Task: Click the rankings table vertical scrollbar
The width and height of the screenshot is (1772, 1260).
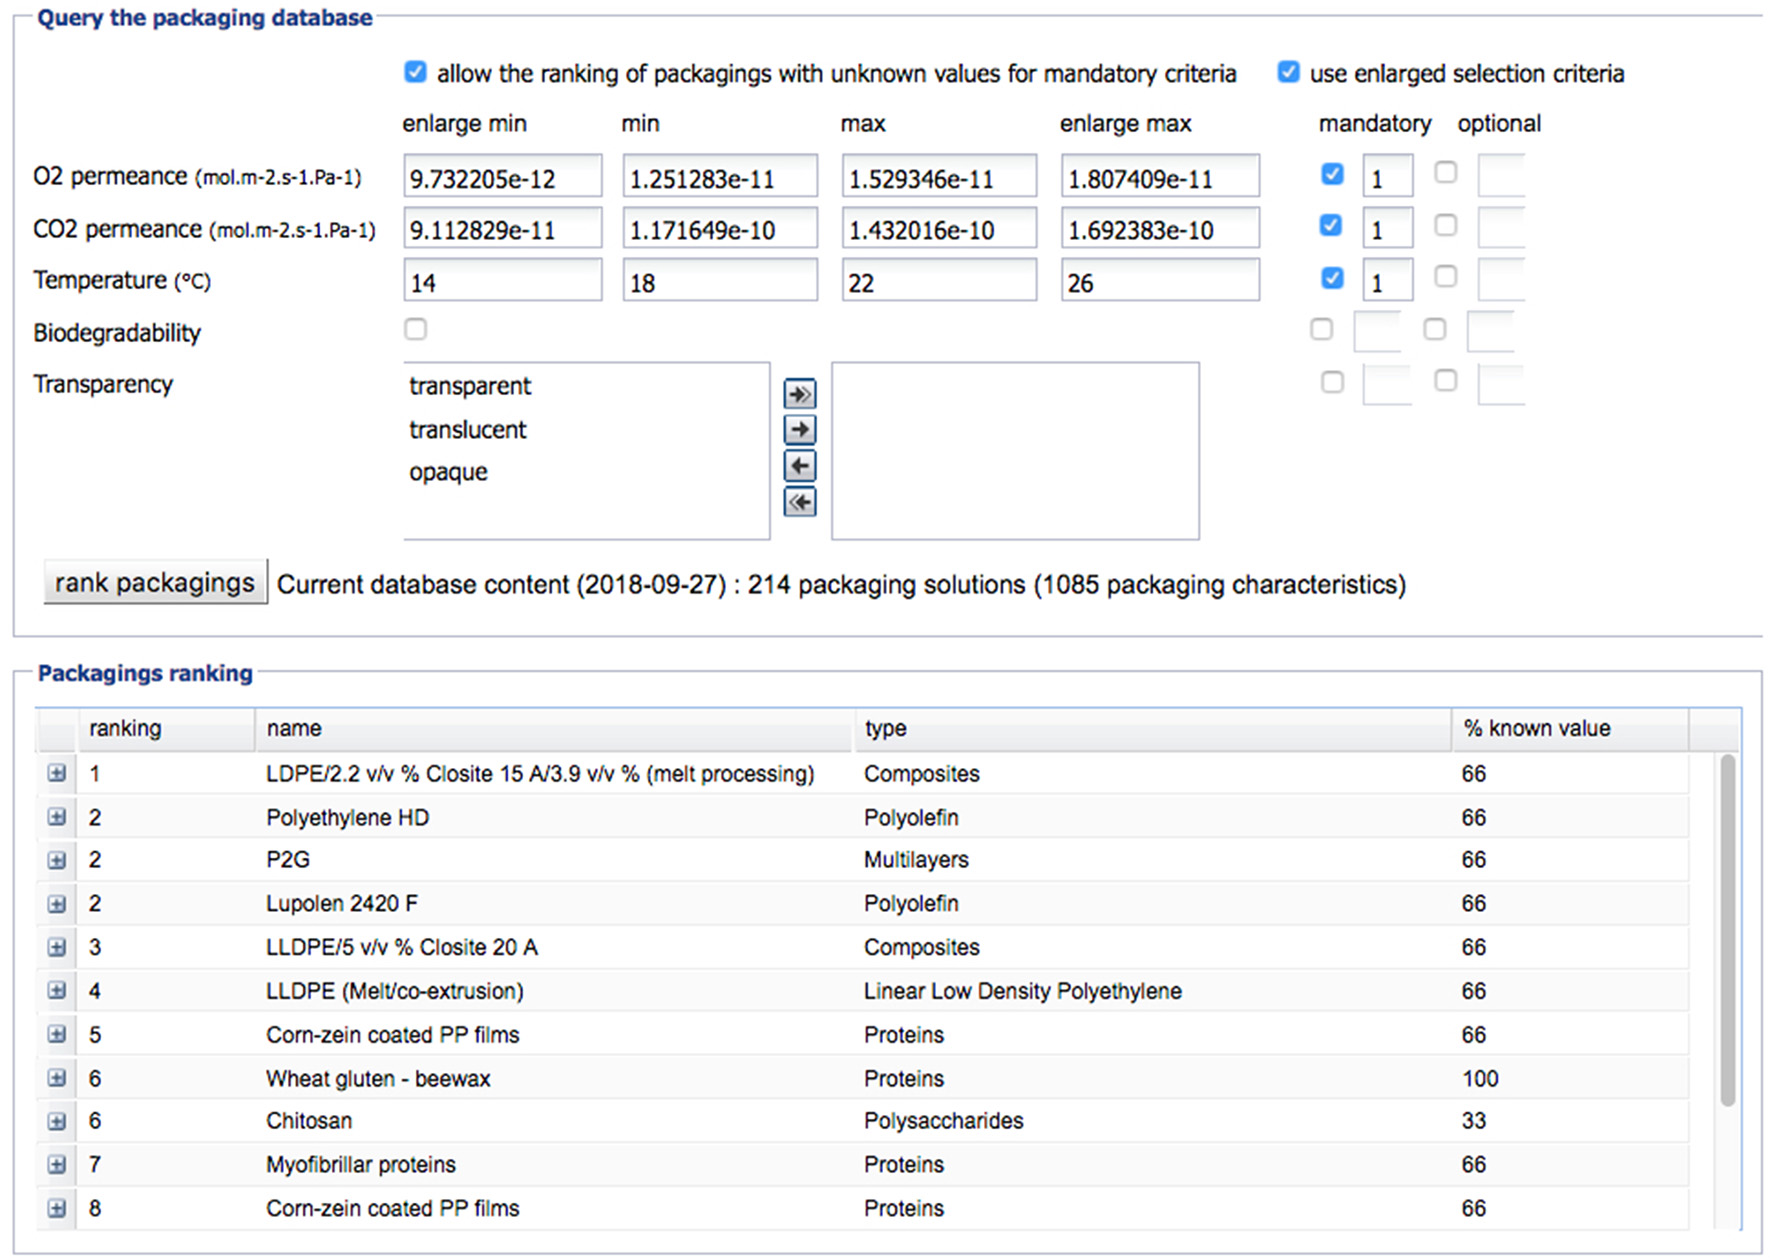Action: click(1727, 930)
